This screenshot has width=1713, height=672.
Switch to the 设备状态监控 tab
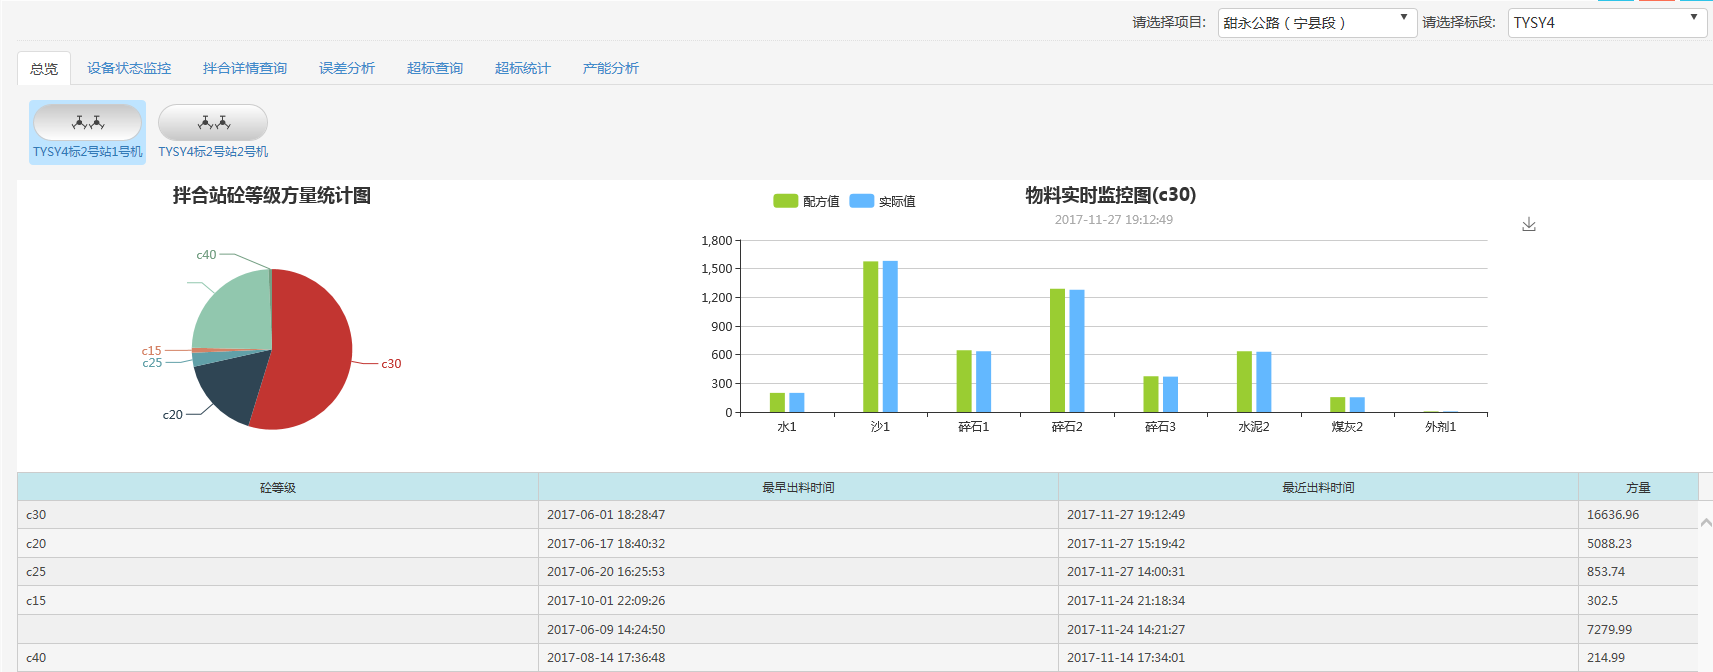coord(129,68)
